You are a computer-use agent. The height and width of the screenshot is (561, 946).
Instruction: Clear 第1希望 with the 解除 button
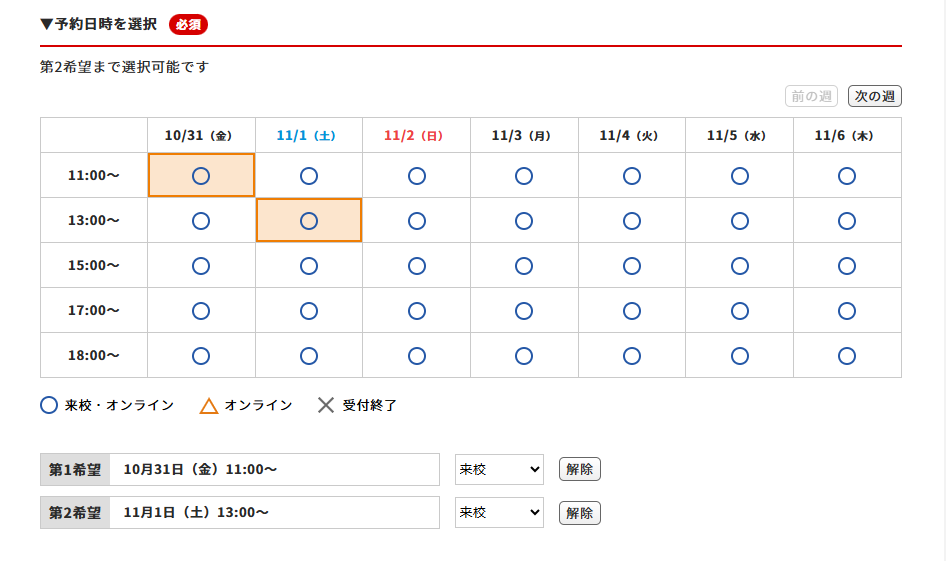[x=579, y=469]
